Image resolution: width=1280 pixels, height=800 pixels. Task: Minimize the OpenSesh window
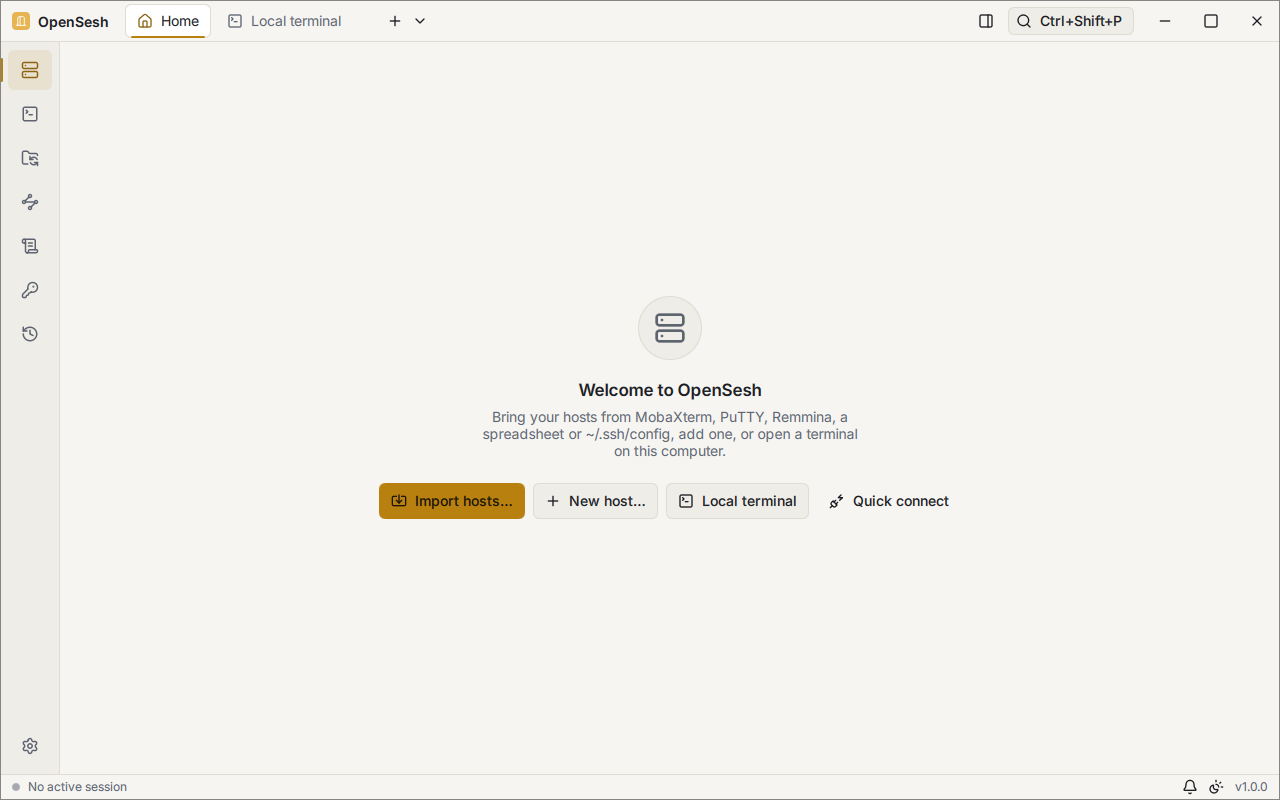pos(1165,21)
